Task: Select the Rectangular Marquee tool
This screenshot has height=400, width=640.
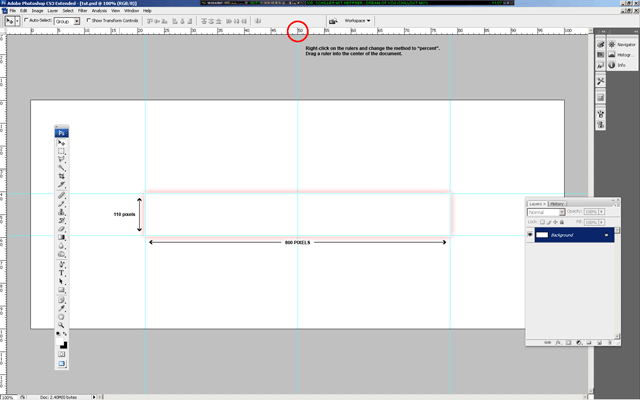Action: [61, 151]
